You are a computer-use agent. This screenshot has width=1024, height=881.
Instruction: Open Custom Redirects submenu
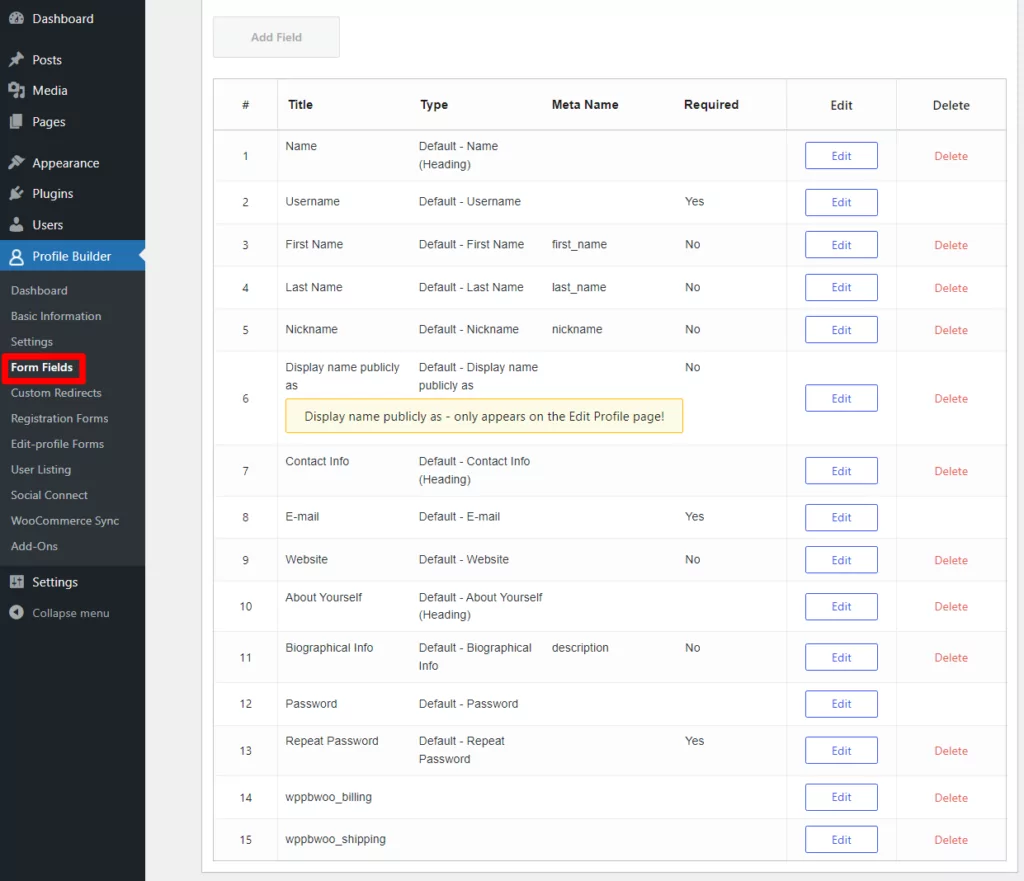coord(56,392)
